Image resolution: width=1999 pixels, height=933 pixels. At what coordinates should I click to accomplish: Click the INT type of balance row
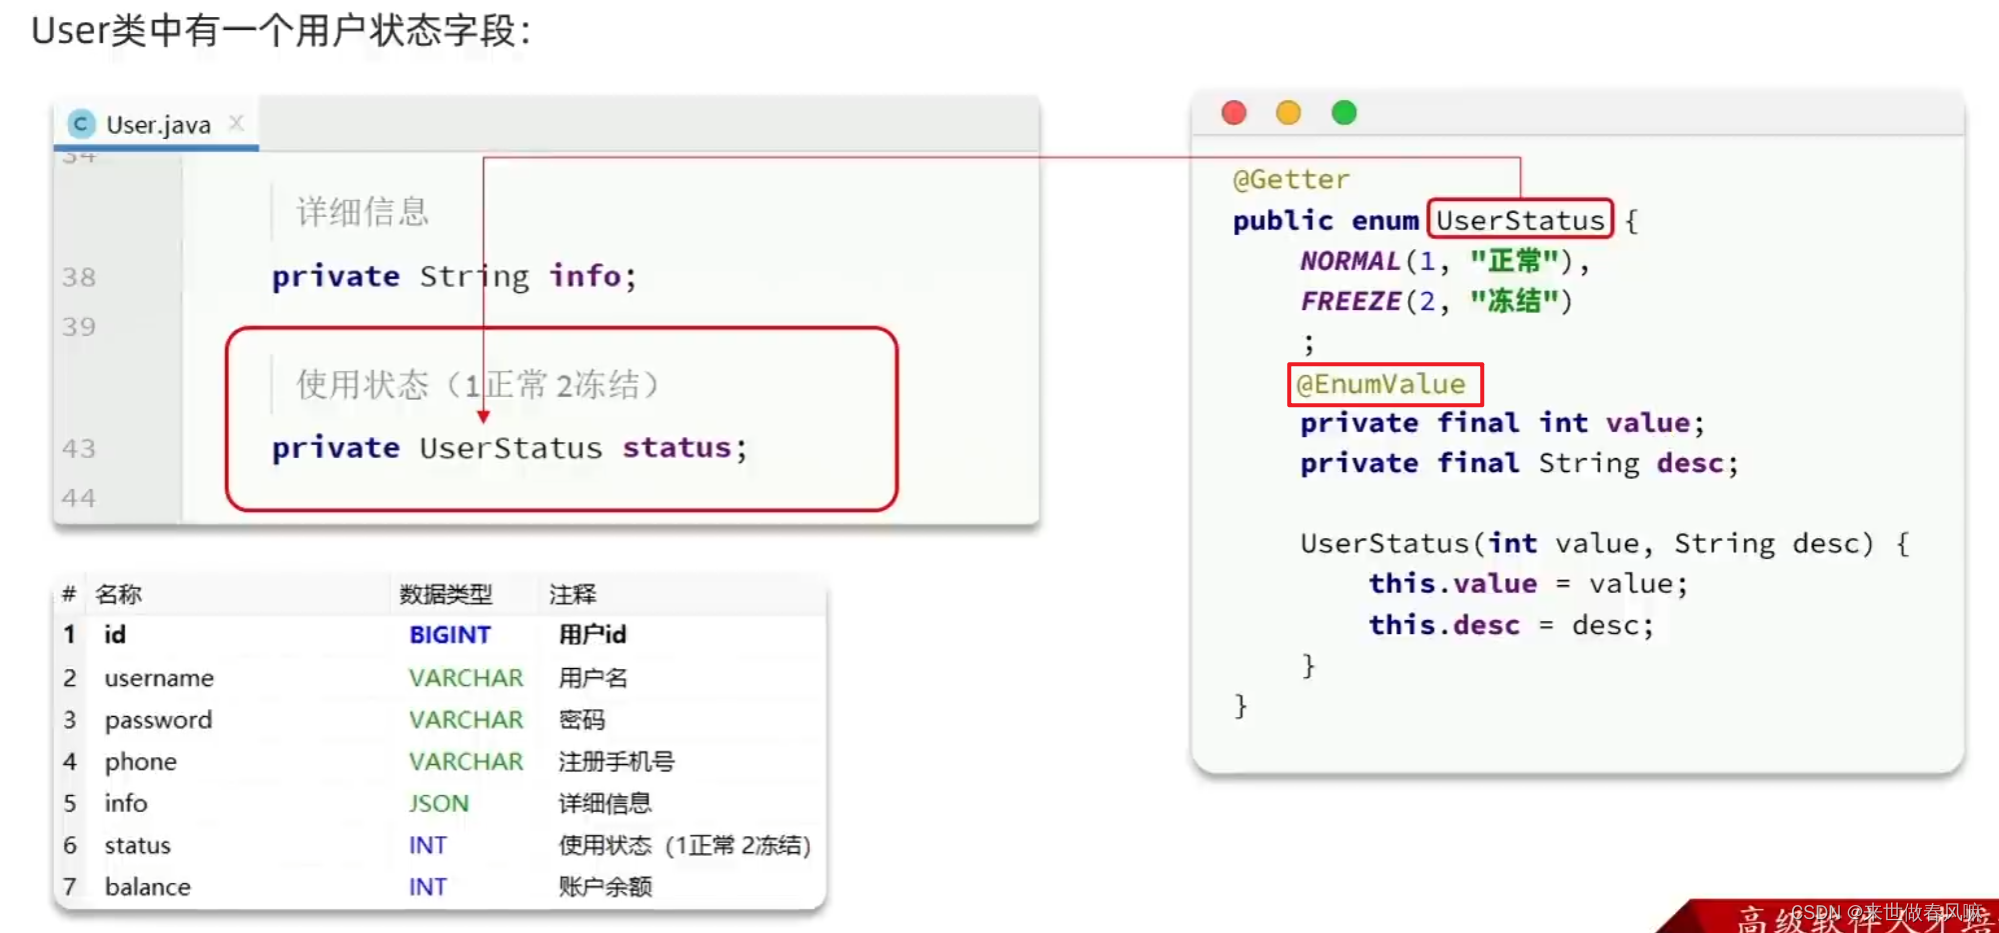428,887
